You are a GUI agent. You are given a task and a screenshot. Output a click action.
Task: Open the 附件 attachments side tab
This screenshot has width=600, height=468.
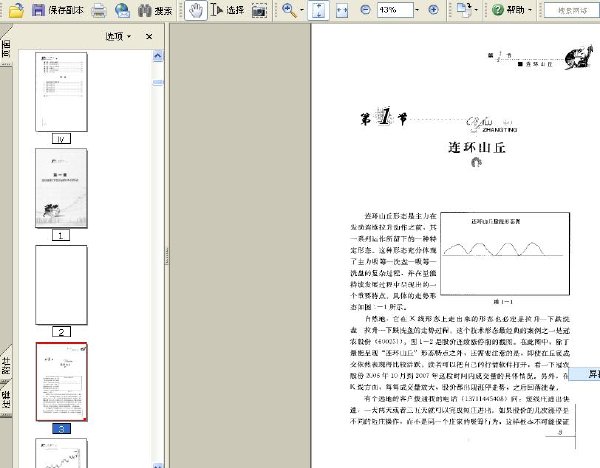(6, 365)
